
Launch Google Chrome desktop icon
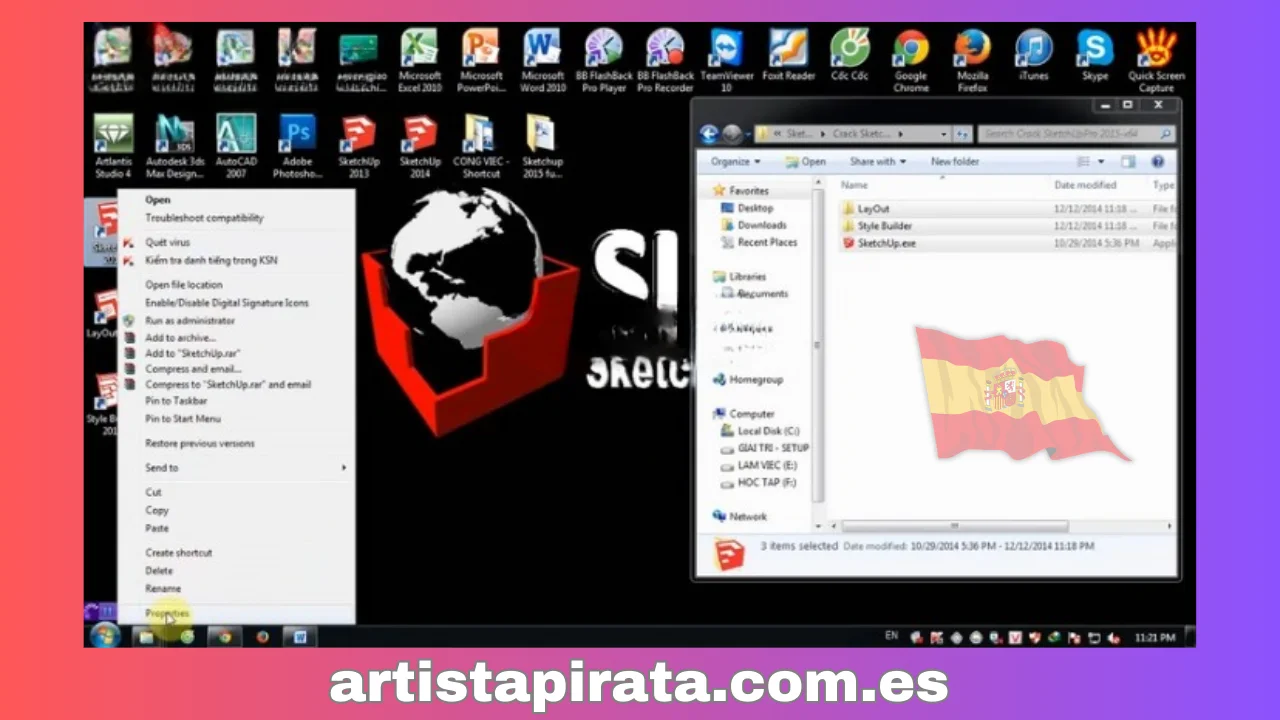911,60
